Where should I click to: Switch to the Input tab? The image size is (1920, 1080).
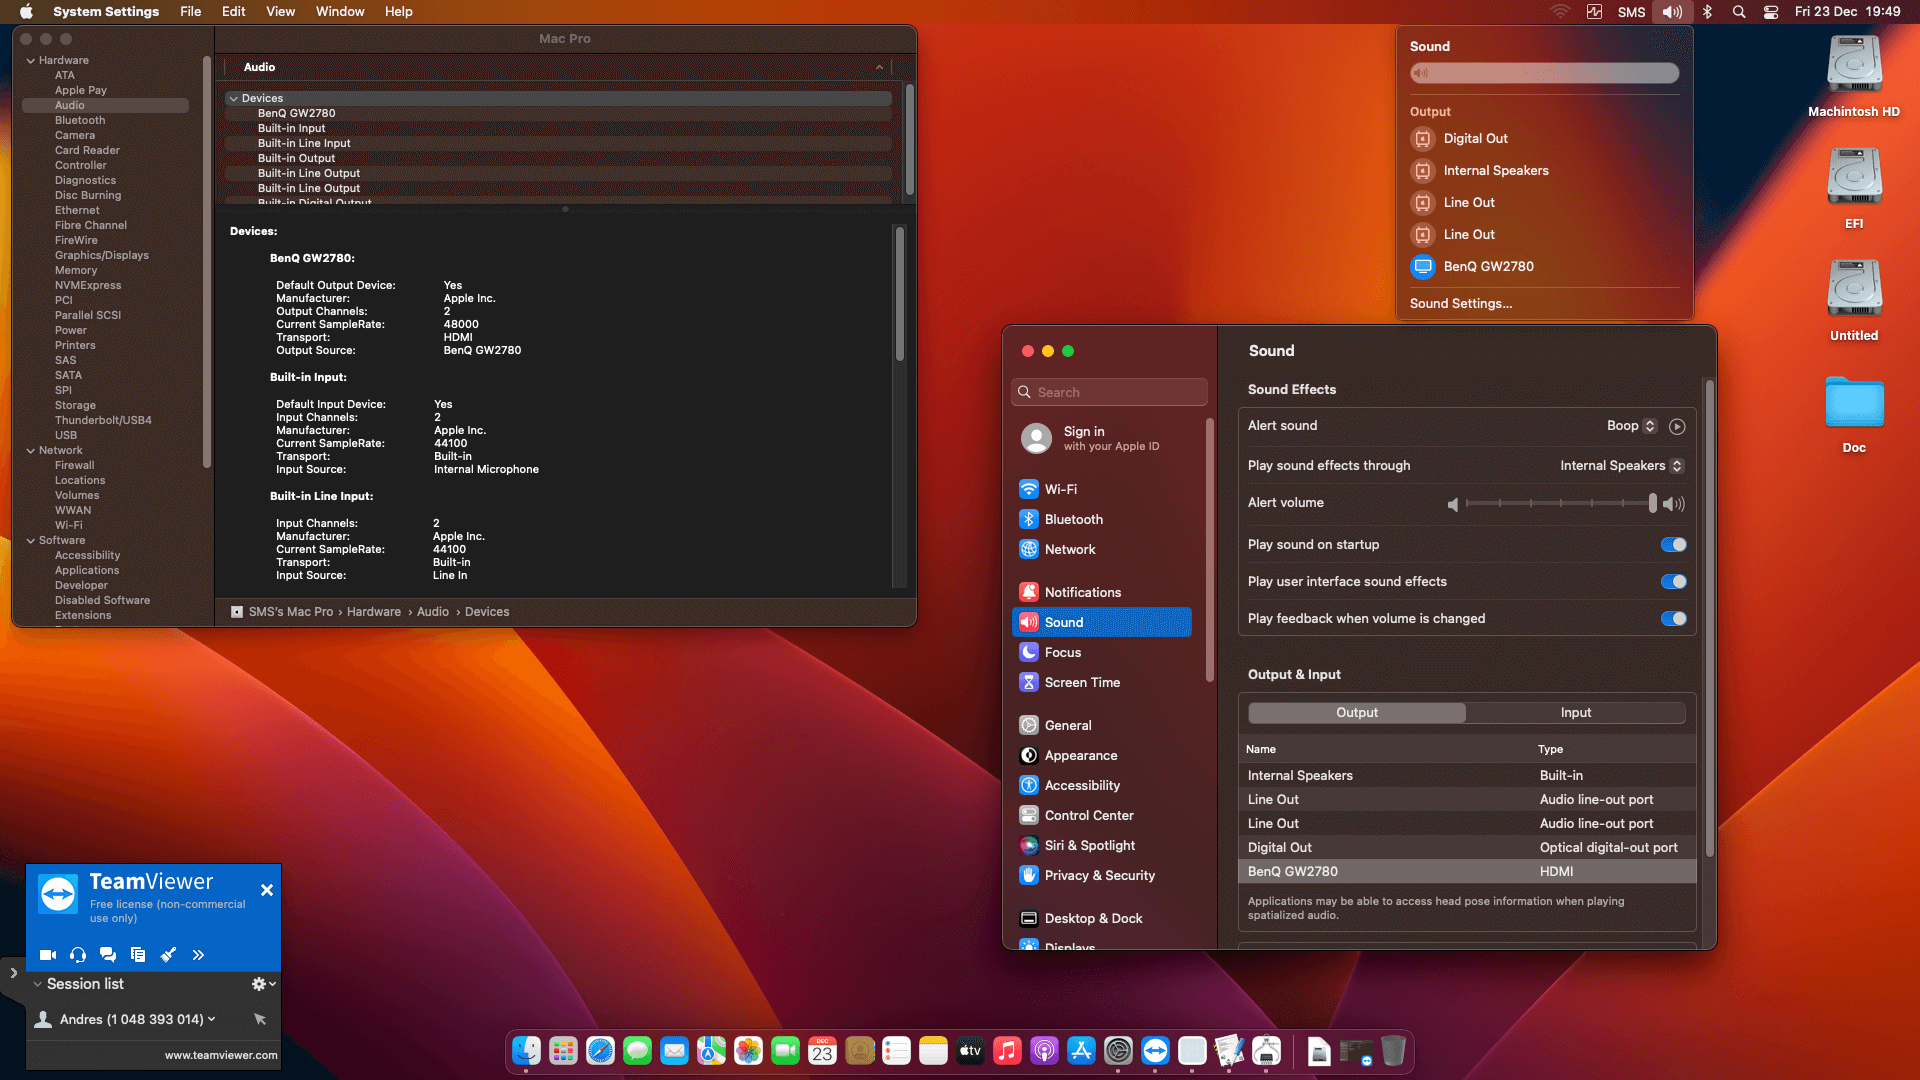tap(1575, 713)
